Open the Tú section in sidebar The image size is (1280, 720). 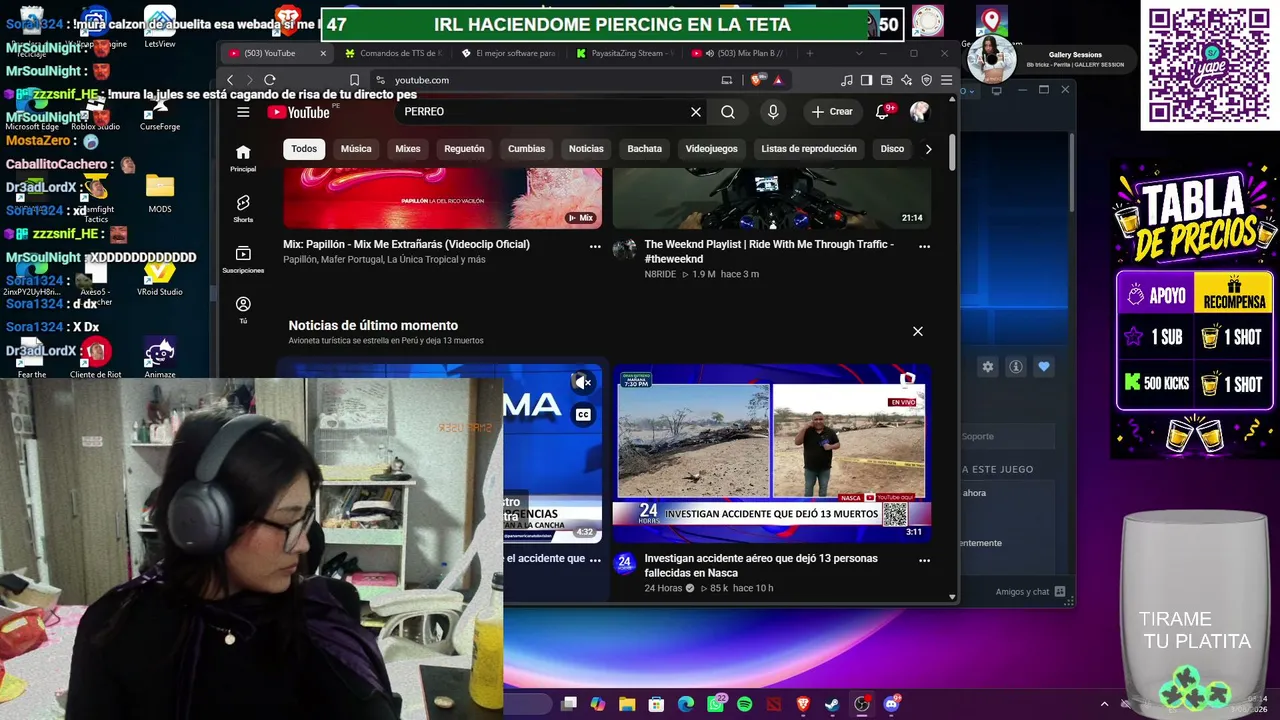click(243, 310)
